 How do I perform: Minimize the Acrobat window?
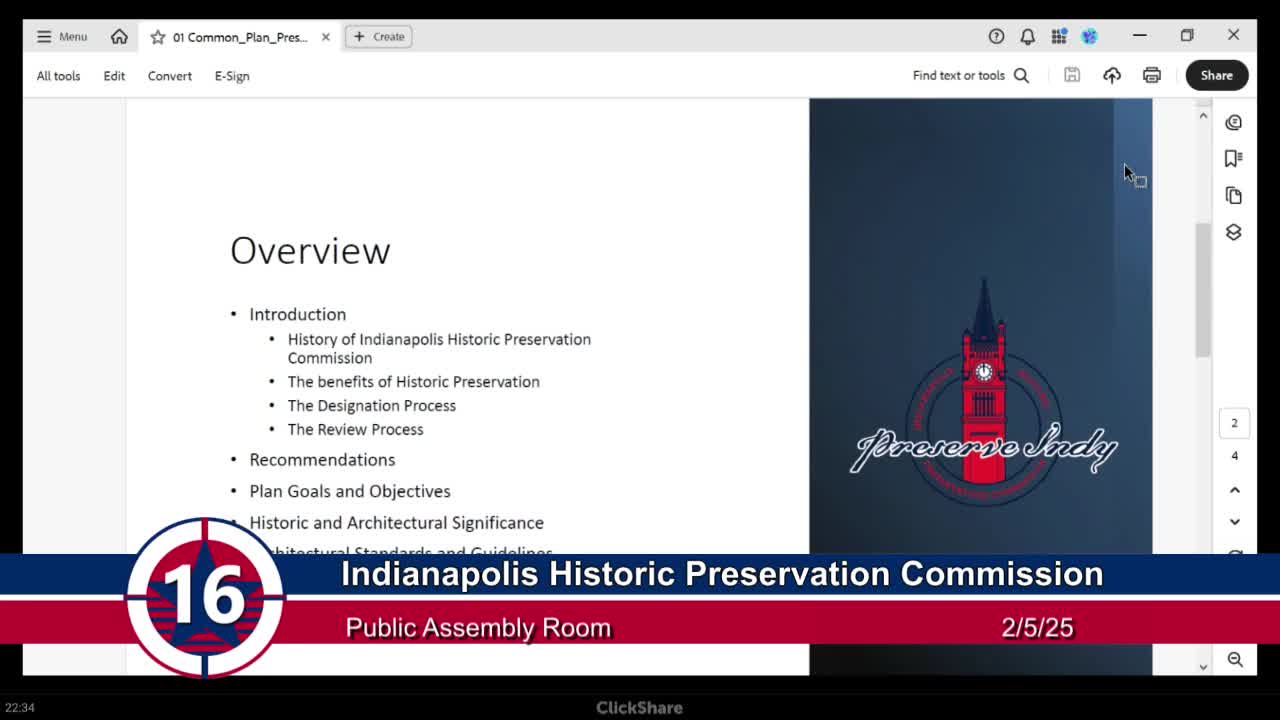1140,36
